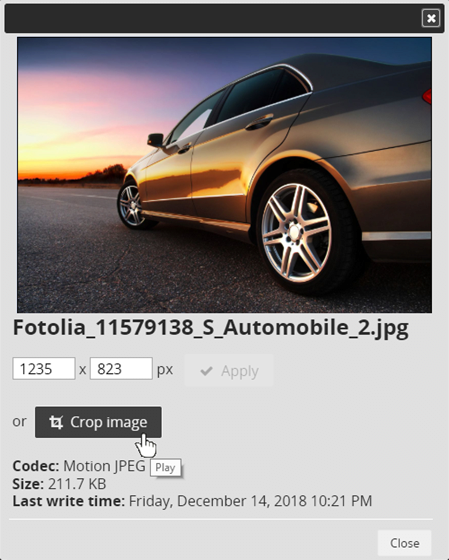Click the checkmark icon beside Apply

tap(206, 371)
